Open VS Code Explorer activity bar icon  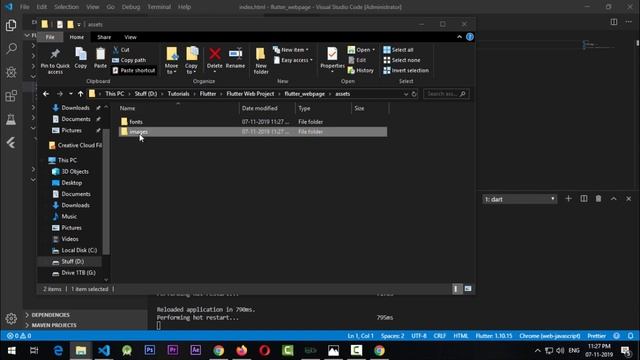point(11,25)
